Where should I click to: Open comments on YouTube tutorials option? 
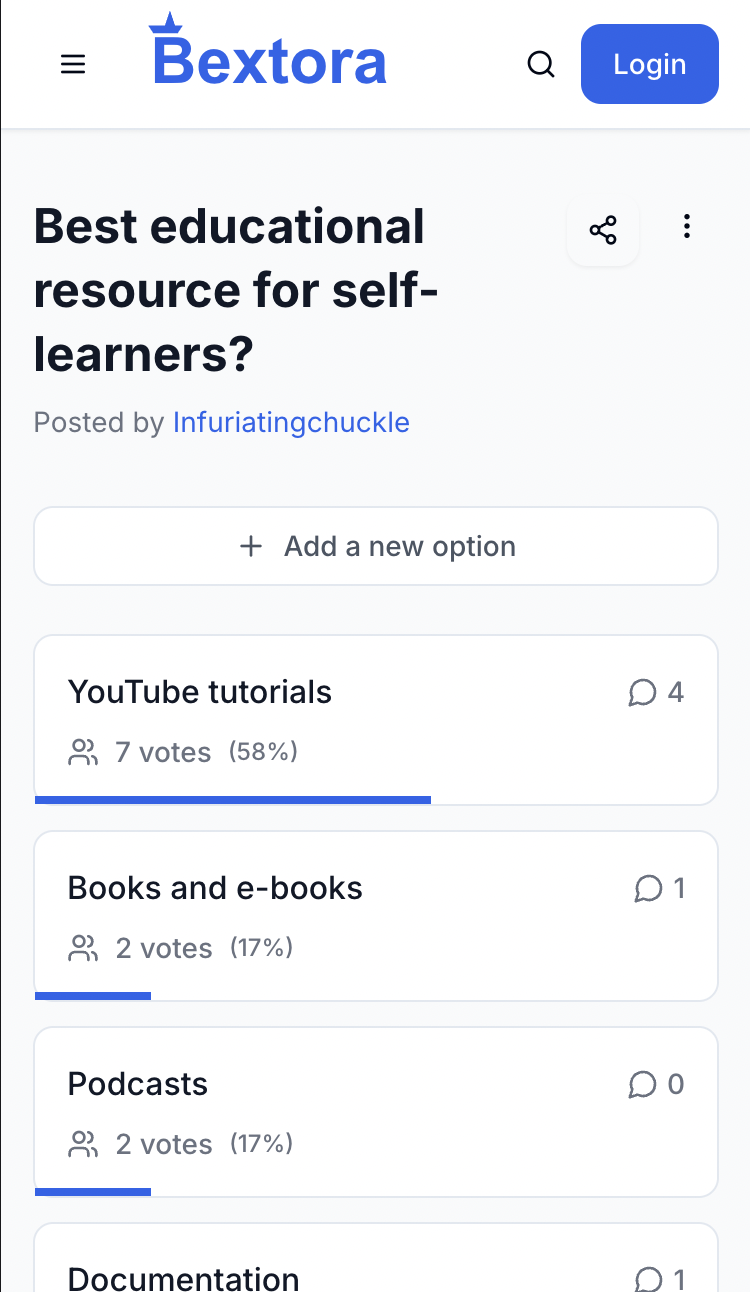click(656, 692)
